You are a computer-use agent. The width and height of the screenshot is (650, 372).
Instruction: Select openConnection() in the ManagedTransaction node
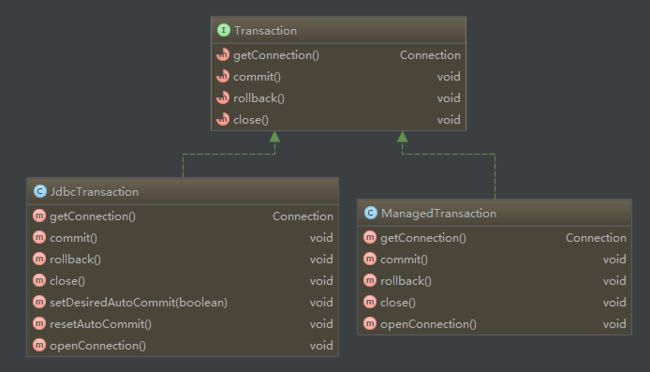pyautogui.click(x=428, y=324)
